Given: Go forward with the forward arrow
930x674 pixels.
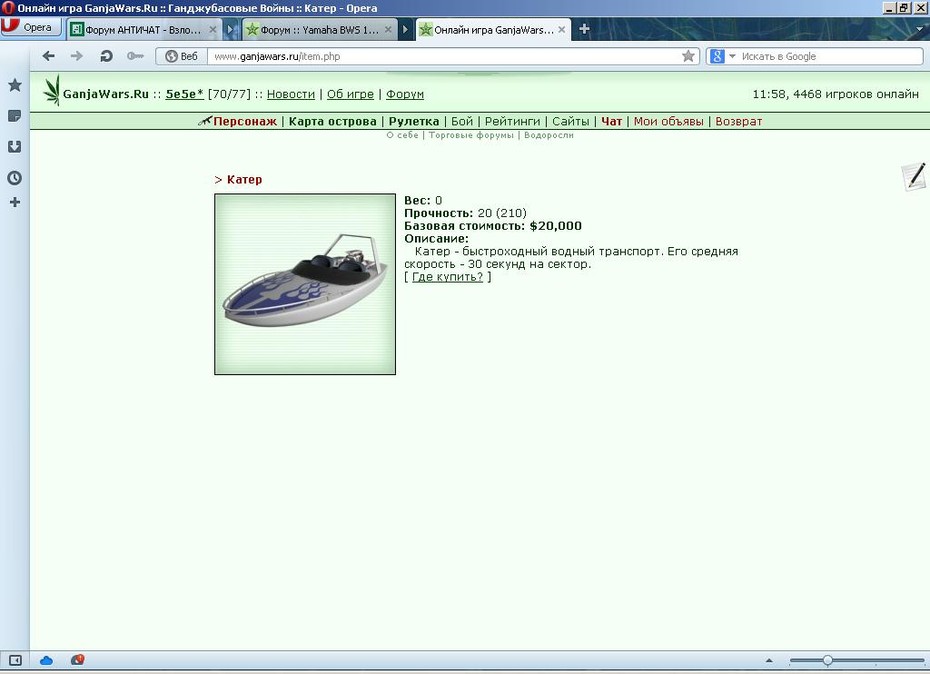Looking at the screenshot, I should [77, 56].
